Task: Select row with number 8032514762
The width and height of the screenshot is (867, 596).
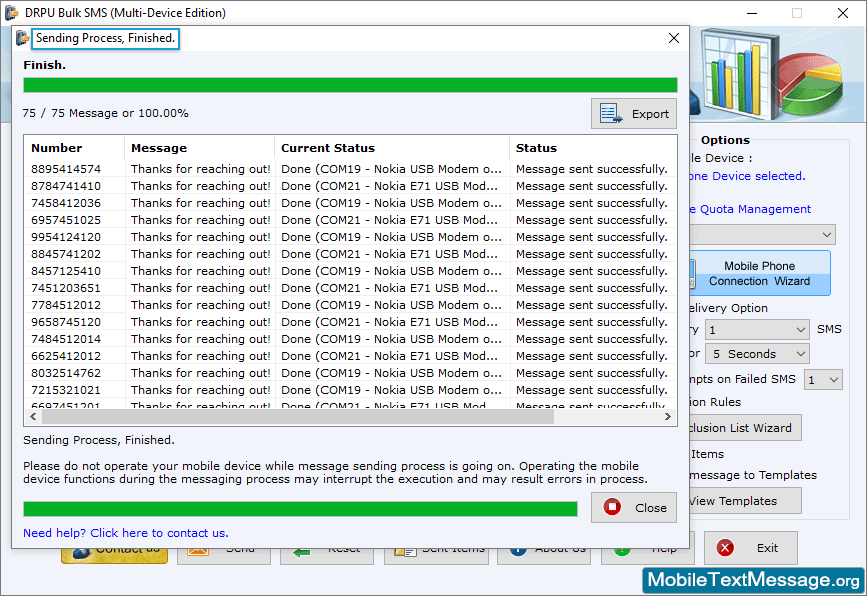Action: point(350,373)
